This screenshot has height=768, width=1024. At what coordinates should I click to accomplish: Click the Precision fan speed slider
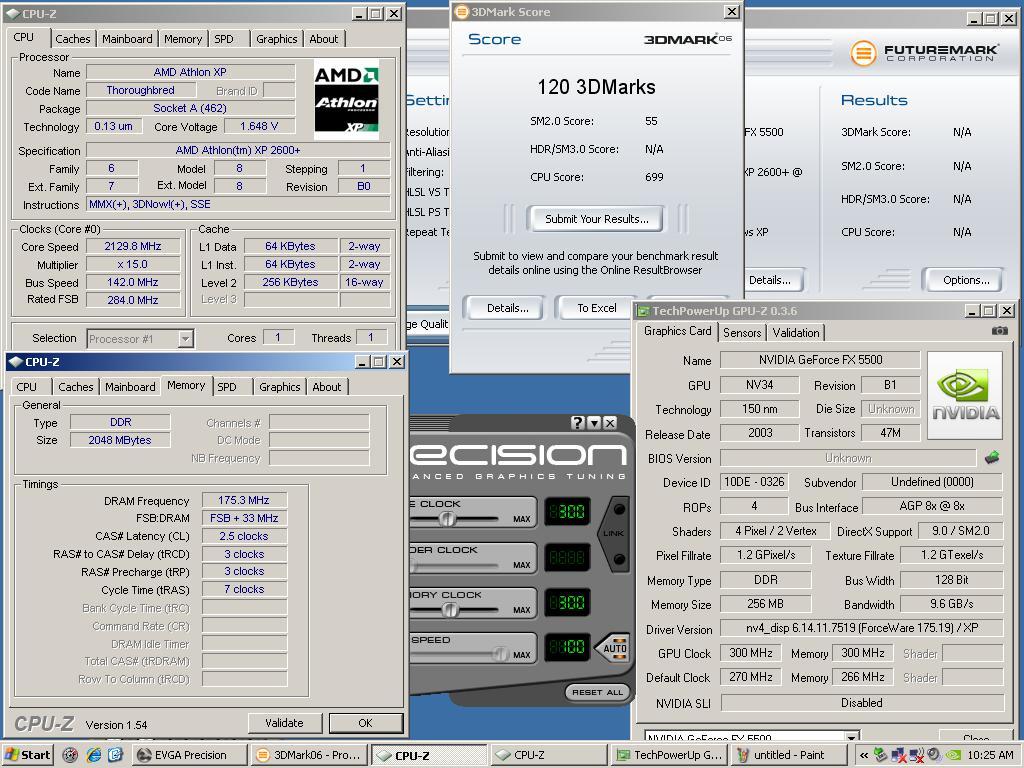(500, 654)
